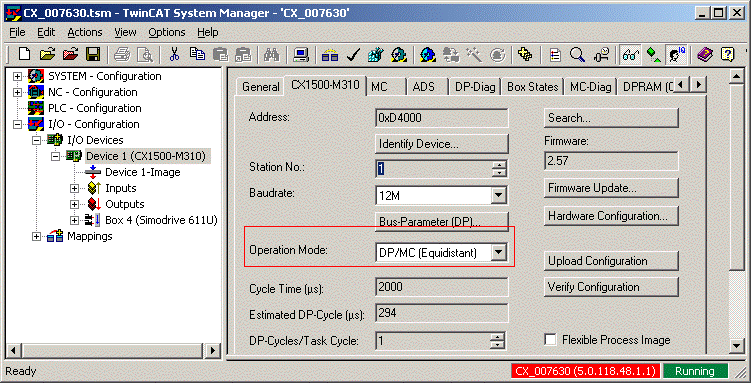Open the Actions menu

point(85,33)
